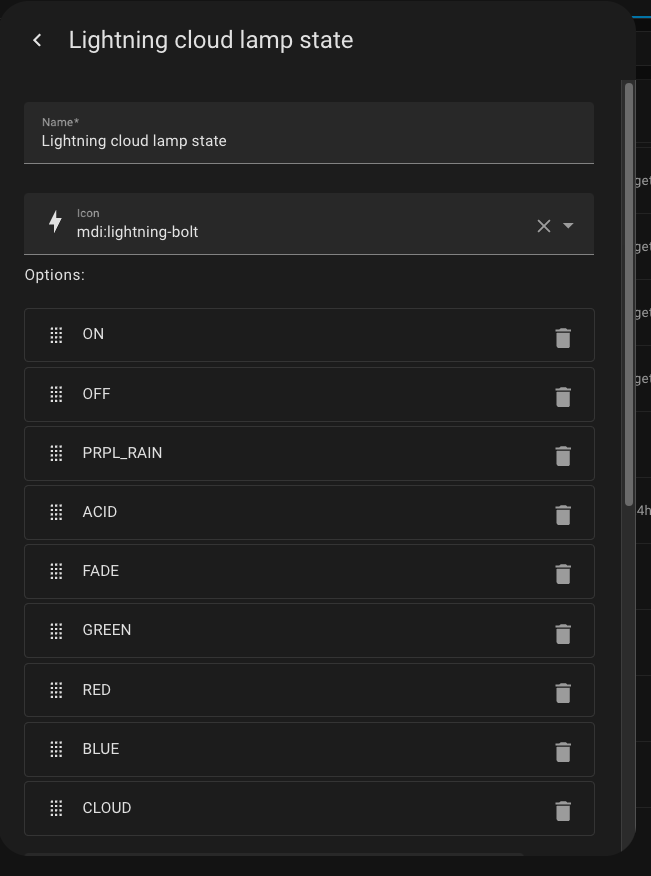The width and height of the screenshot is (651, 876).
Task: Delete the CLOUD option
Action: click(x=563, y=811)
